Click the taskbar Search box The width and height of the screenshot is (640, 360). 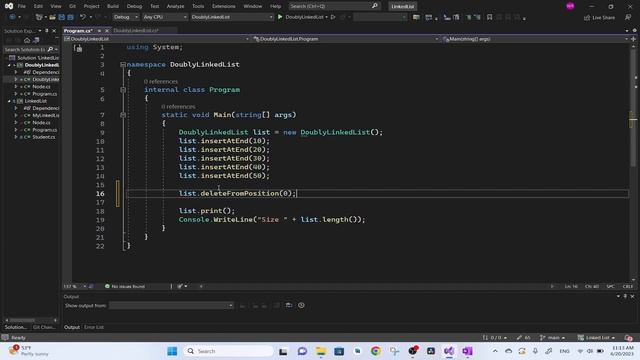229,351
